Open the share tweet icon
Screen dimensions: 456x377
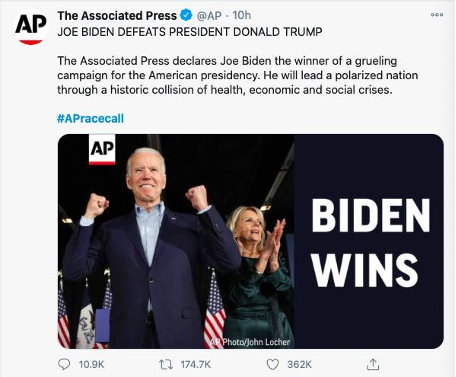tap(373, 364)
